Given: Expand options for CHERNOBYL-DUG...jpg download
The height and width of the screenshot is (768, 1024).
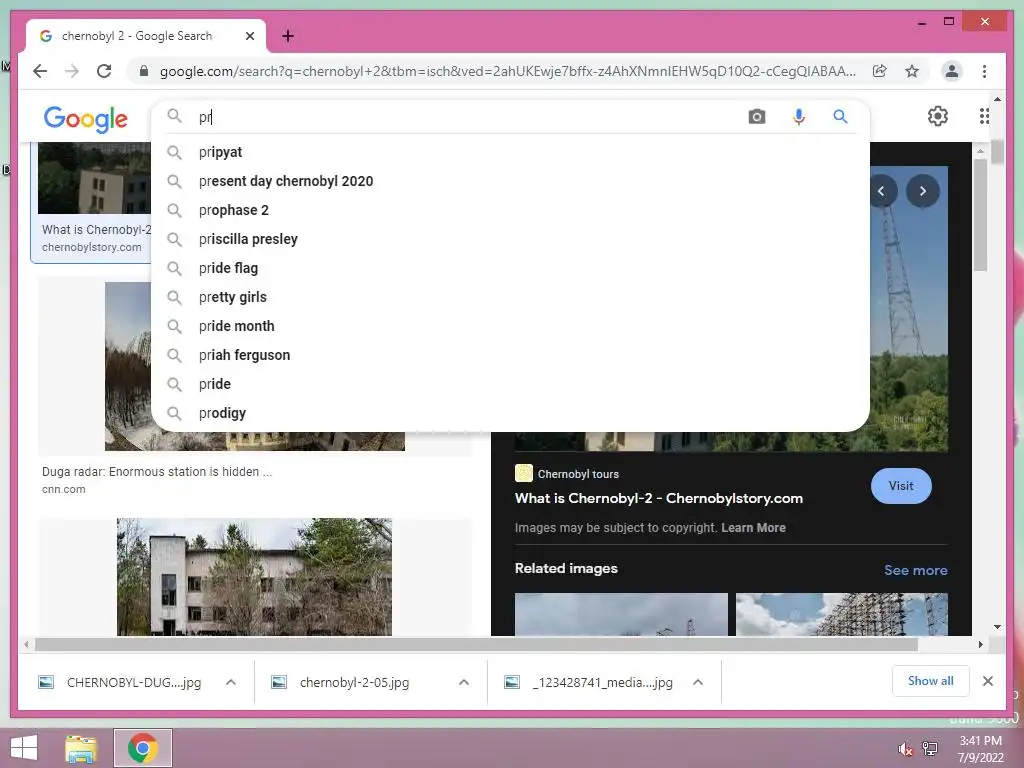Looking at the screenshot, I should pyautogui.click(x=231, y=682).
